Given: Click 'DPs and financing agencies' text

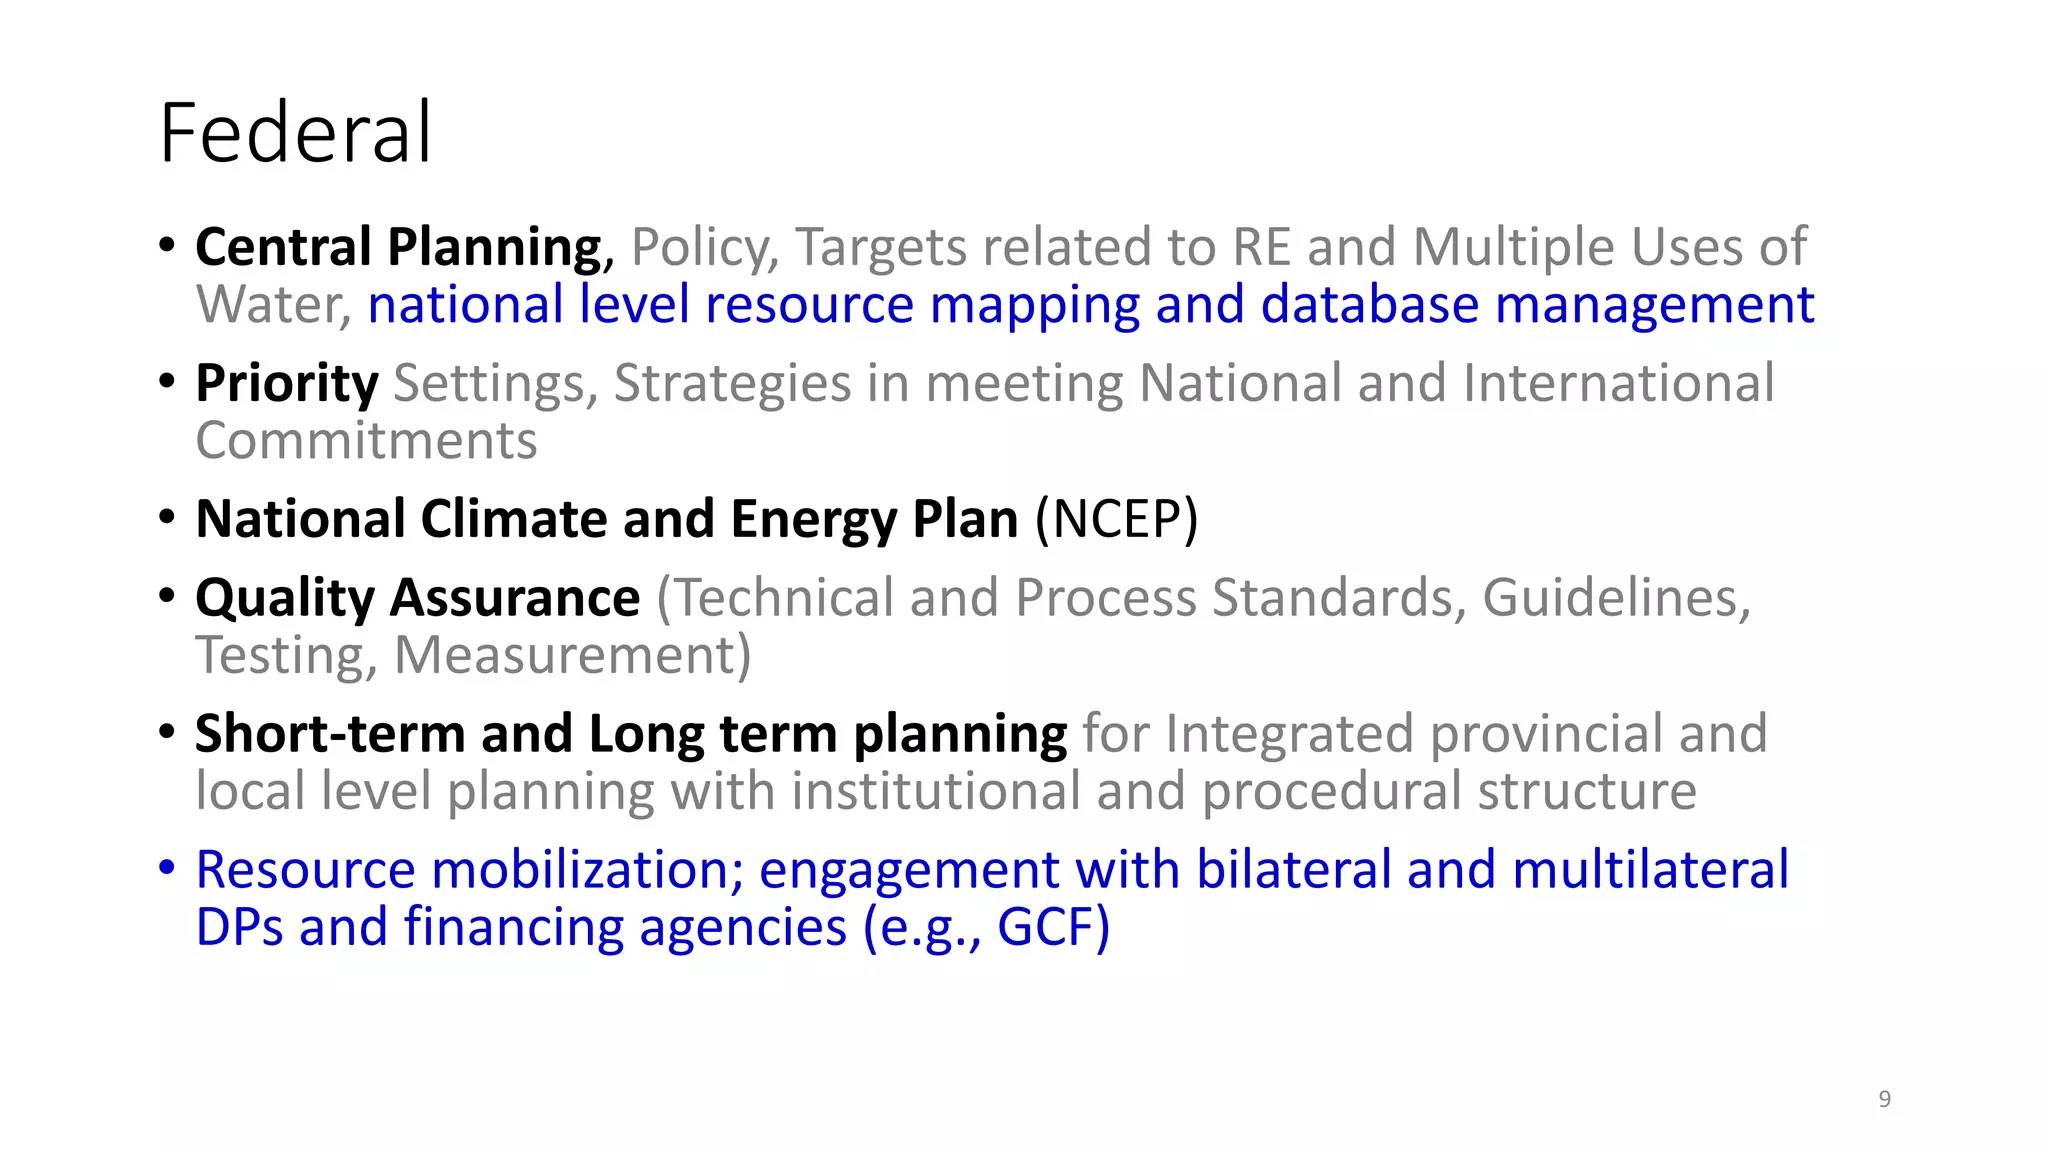Looking at the screenshot, I should coord(521,927).
